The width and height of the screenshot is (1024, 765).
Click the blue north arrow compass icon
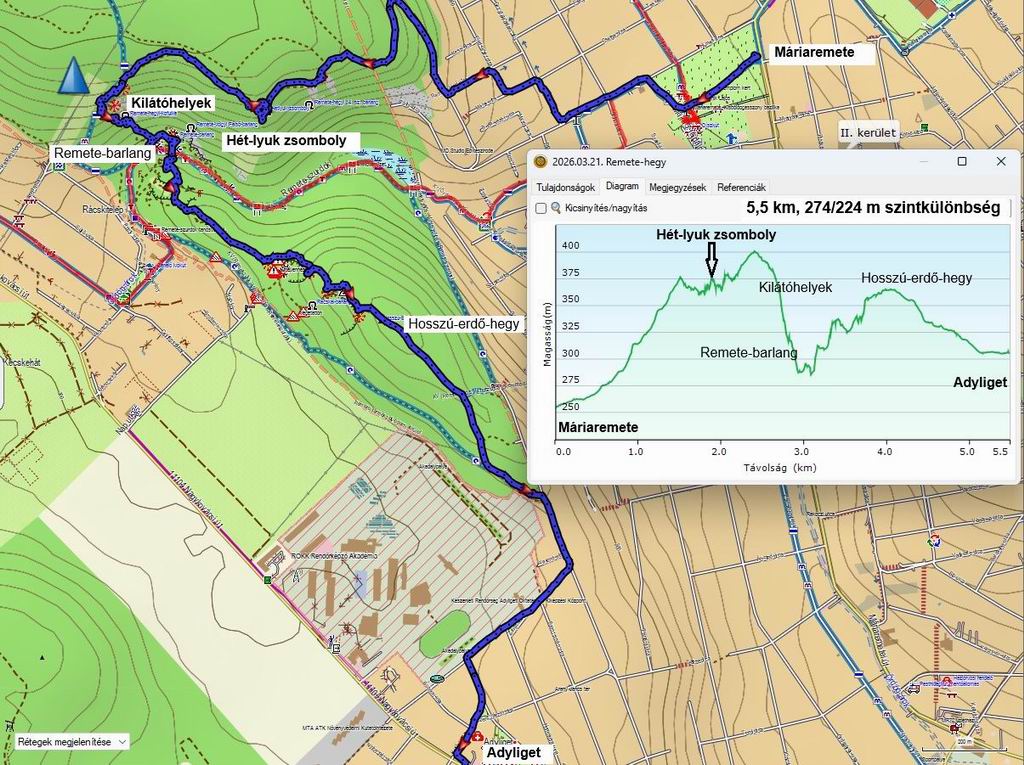(73, 76)
